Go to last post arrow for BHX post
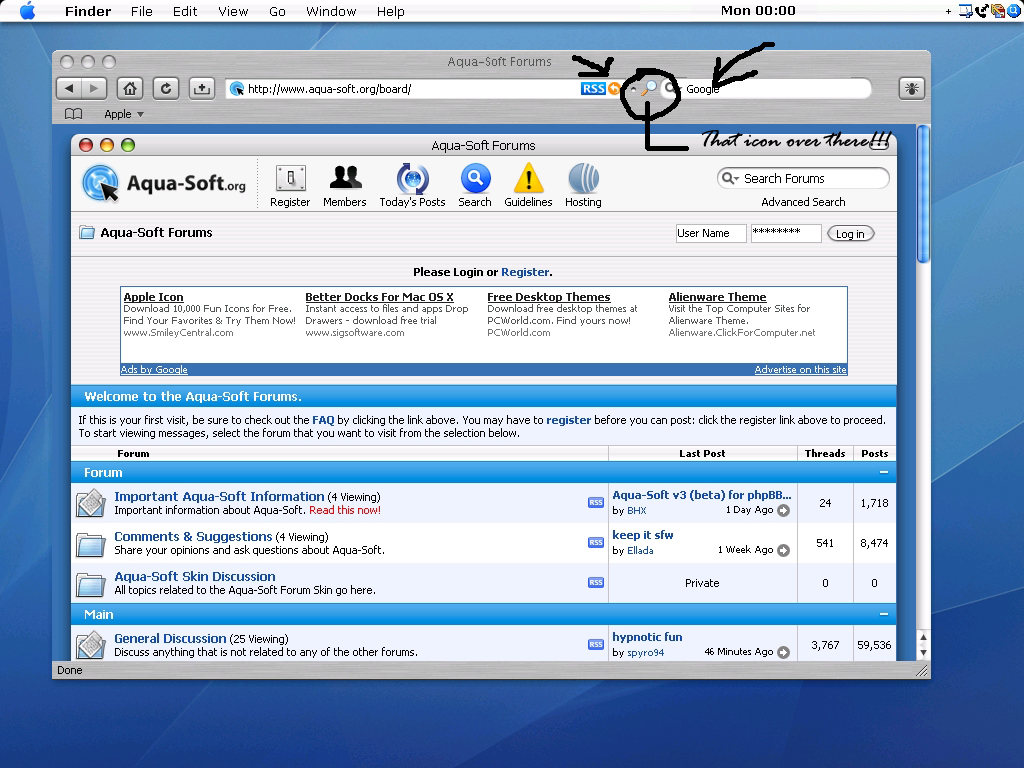Image resolution: width=1024 pixels, height=768 pixels. click(x=784, y=511)
